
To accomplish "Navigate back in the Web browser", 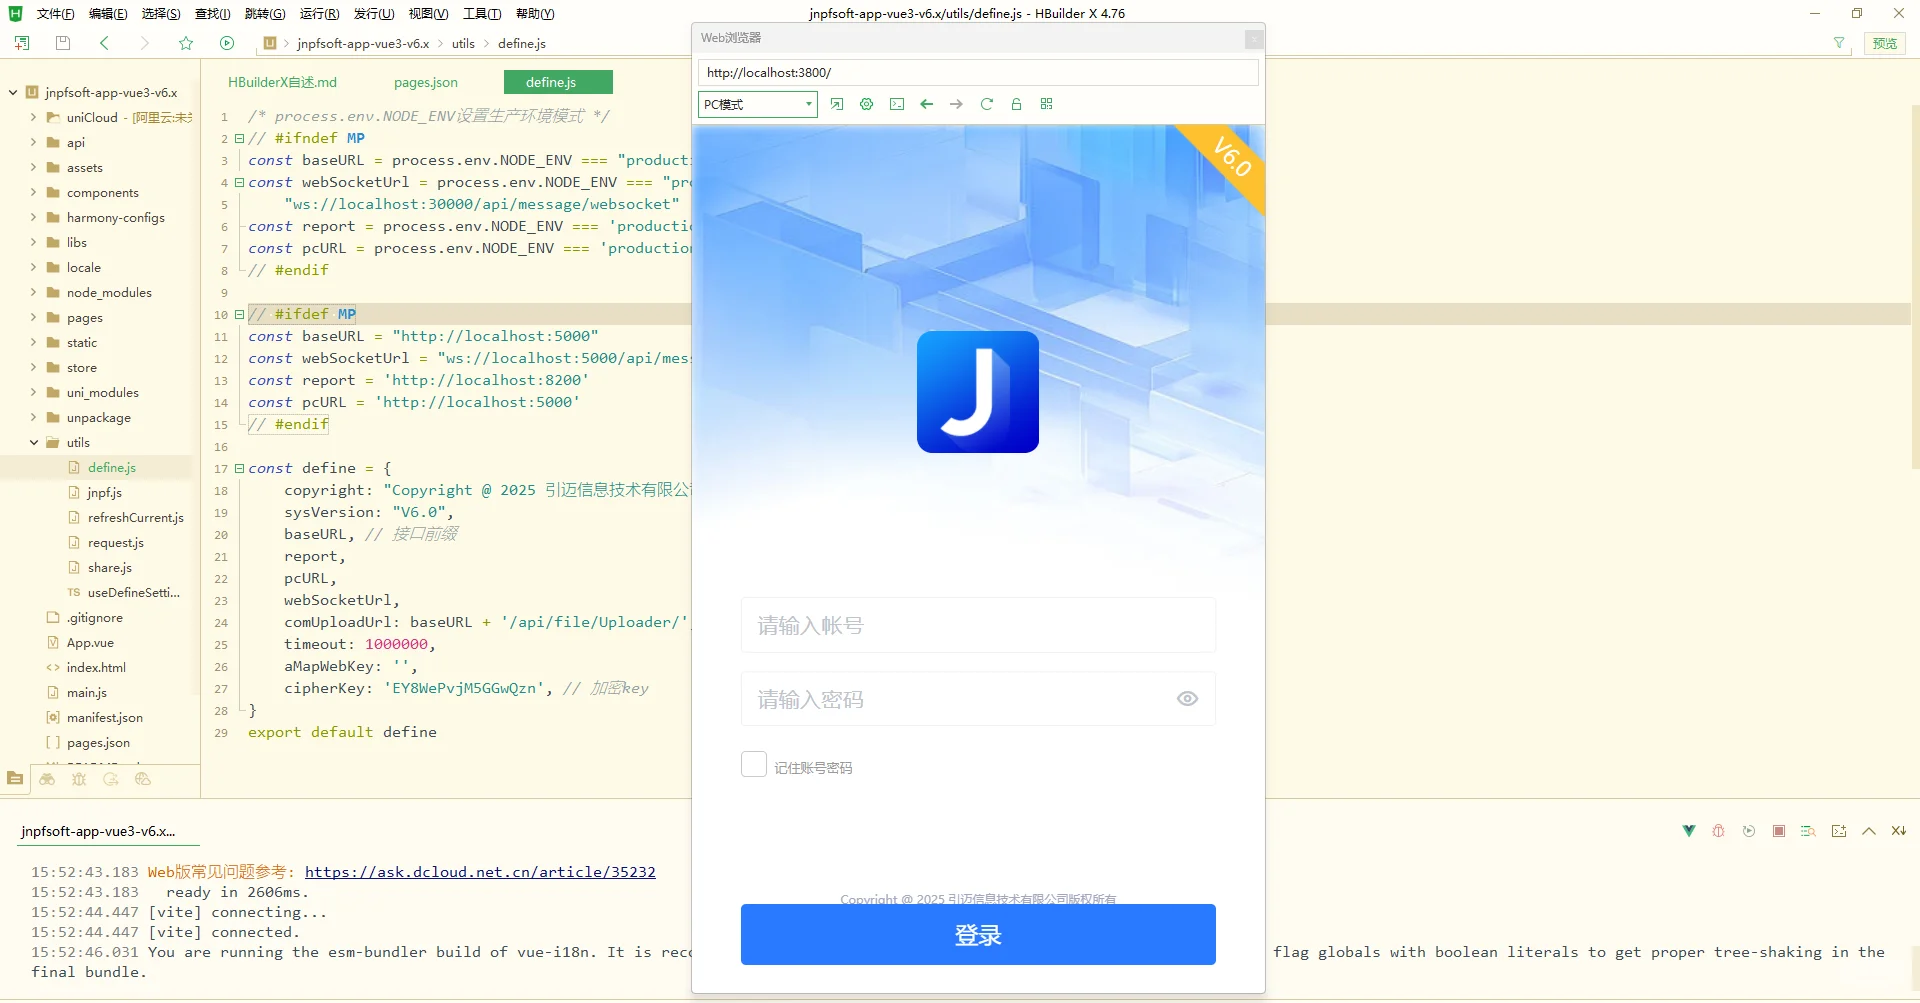I will (926, 104).
